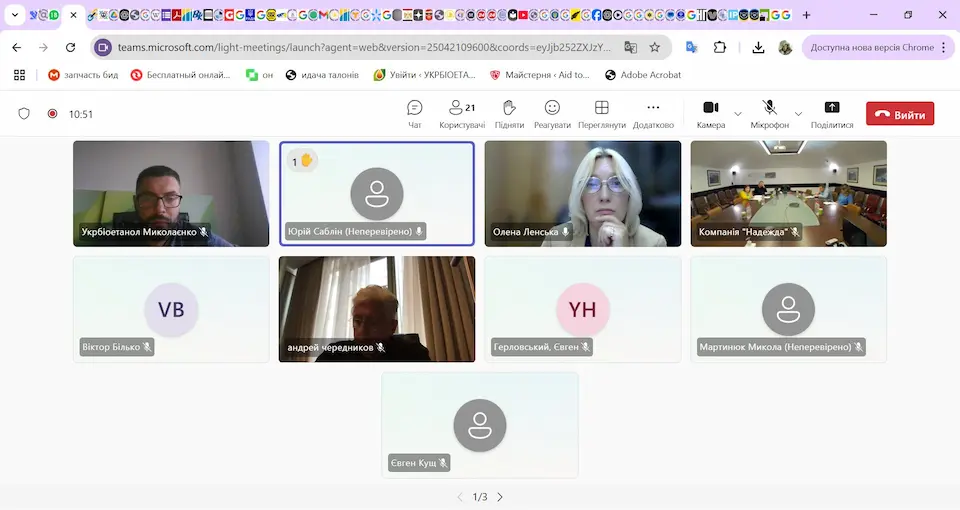
Task: Open the Chat panel
Action: coord(414,114)
